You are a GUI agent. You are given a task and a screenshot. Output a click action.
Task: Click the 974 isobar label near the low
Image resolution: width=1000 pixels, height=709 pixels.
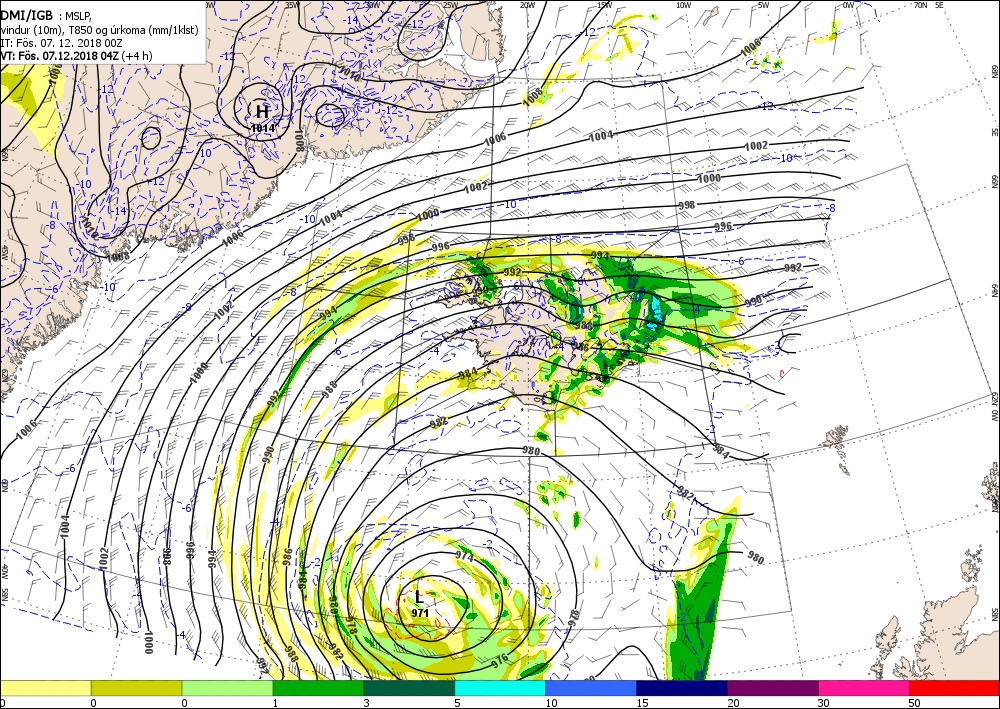(x=464, y=556)
